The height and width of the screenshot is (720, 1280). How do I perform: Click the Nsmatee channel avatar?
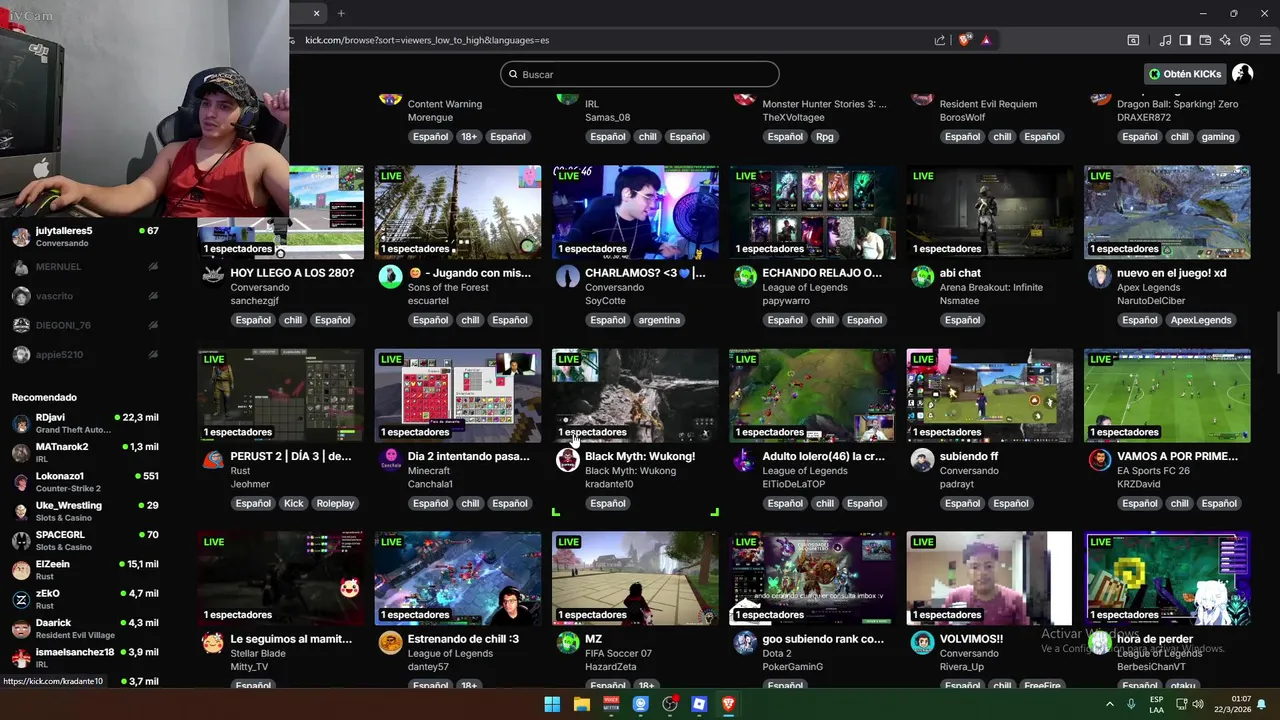(x=922, y=277)
